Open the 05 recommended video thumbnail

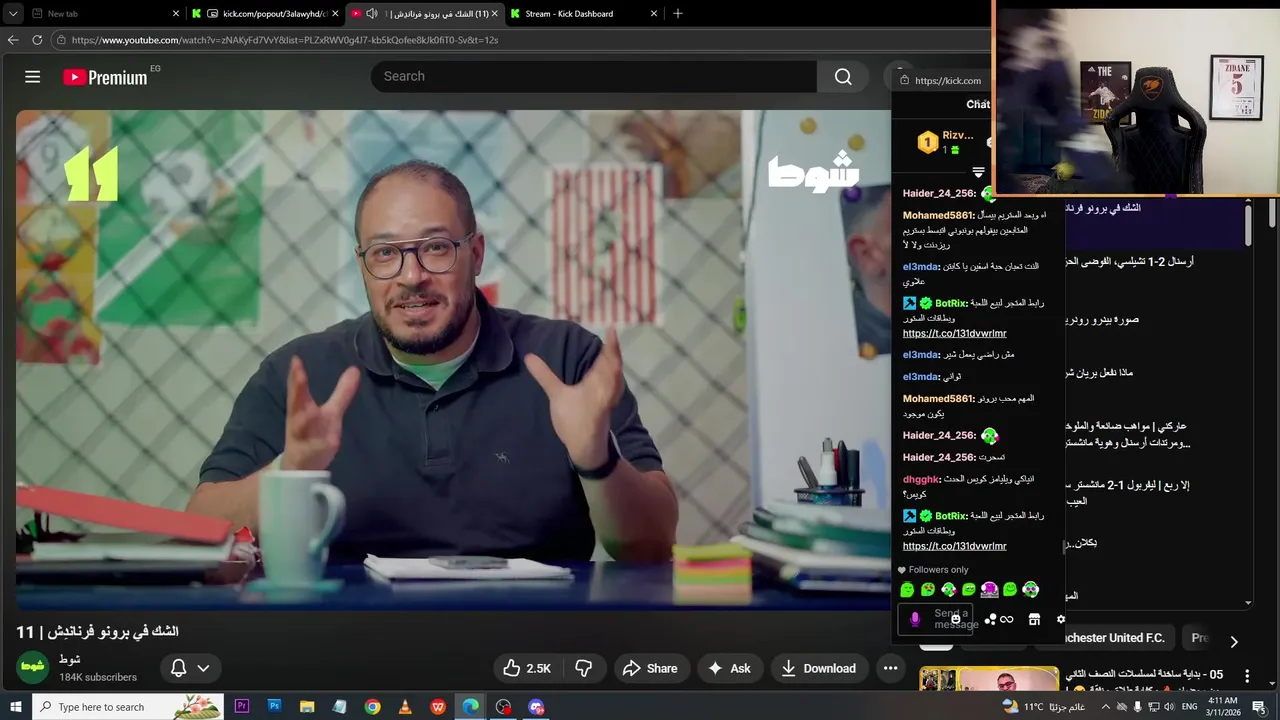coord(989,680)
